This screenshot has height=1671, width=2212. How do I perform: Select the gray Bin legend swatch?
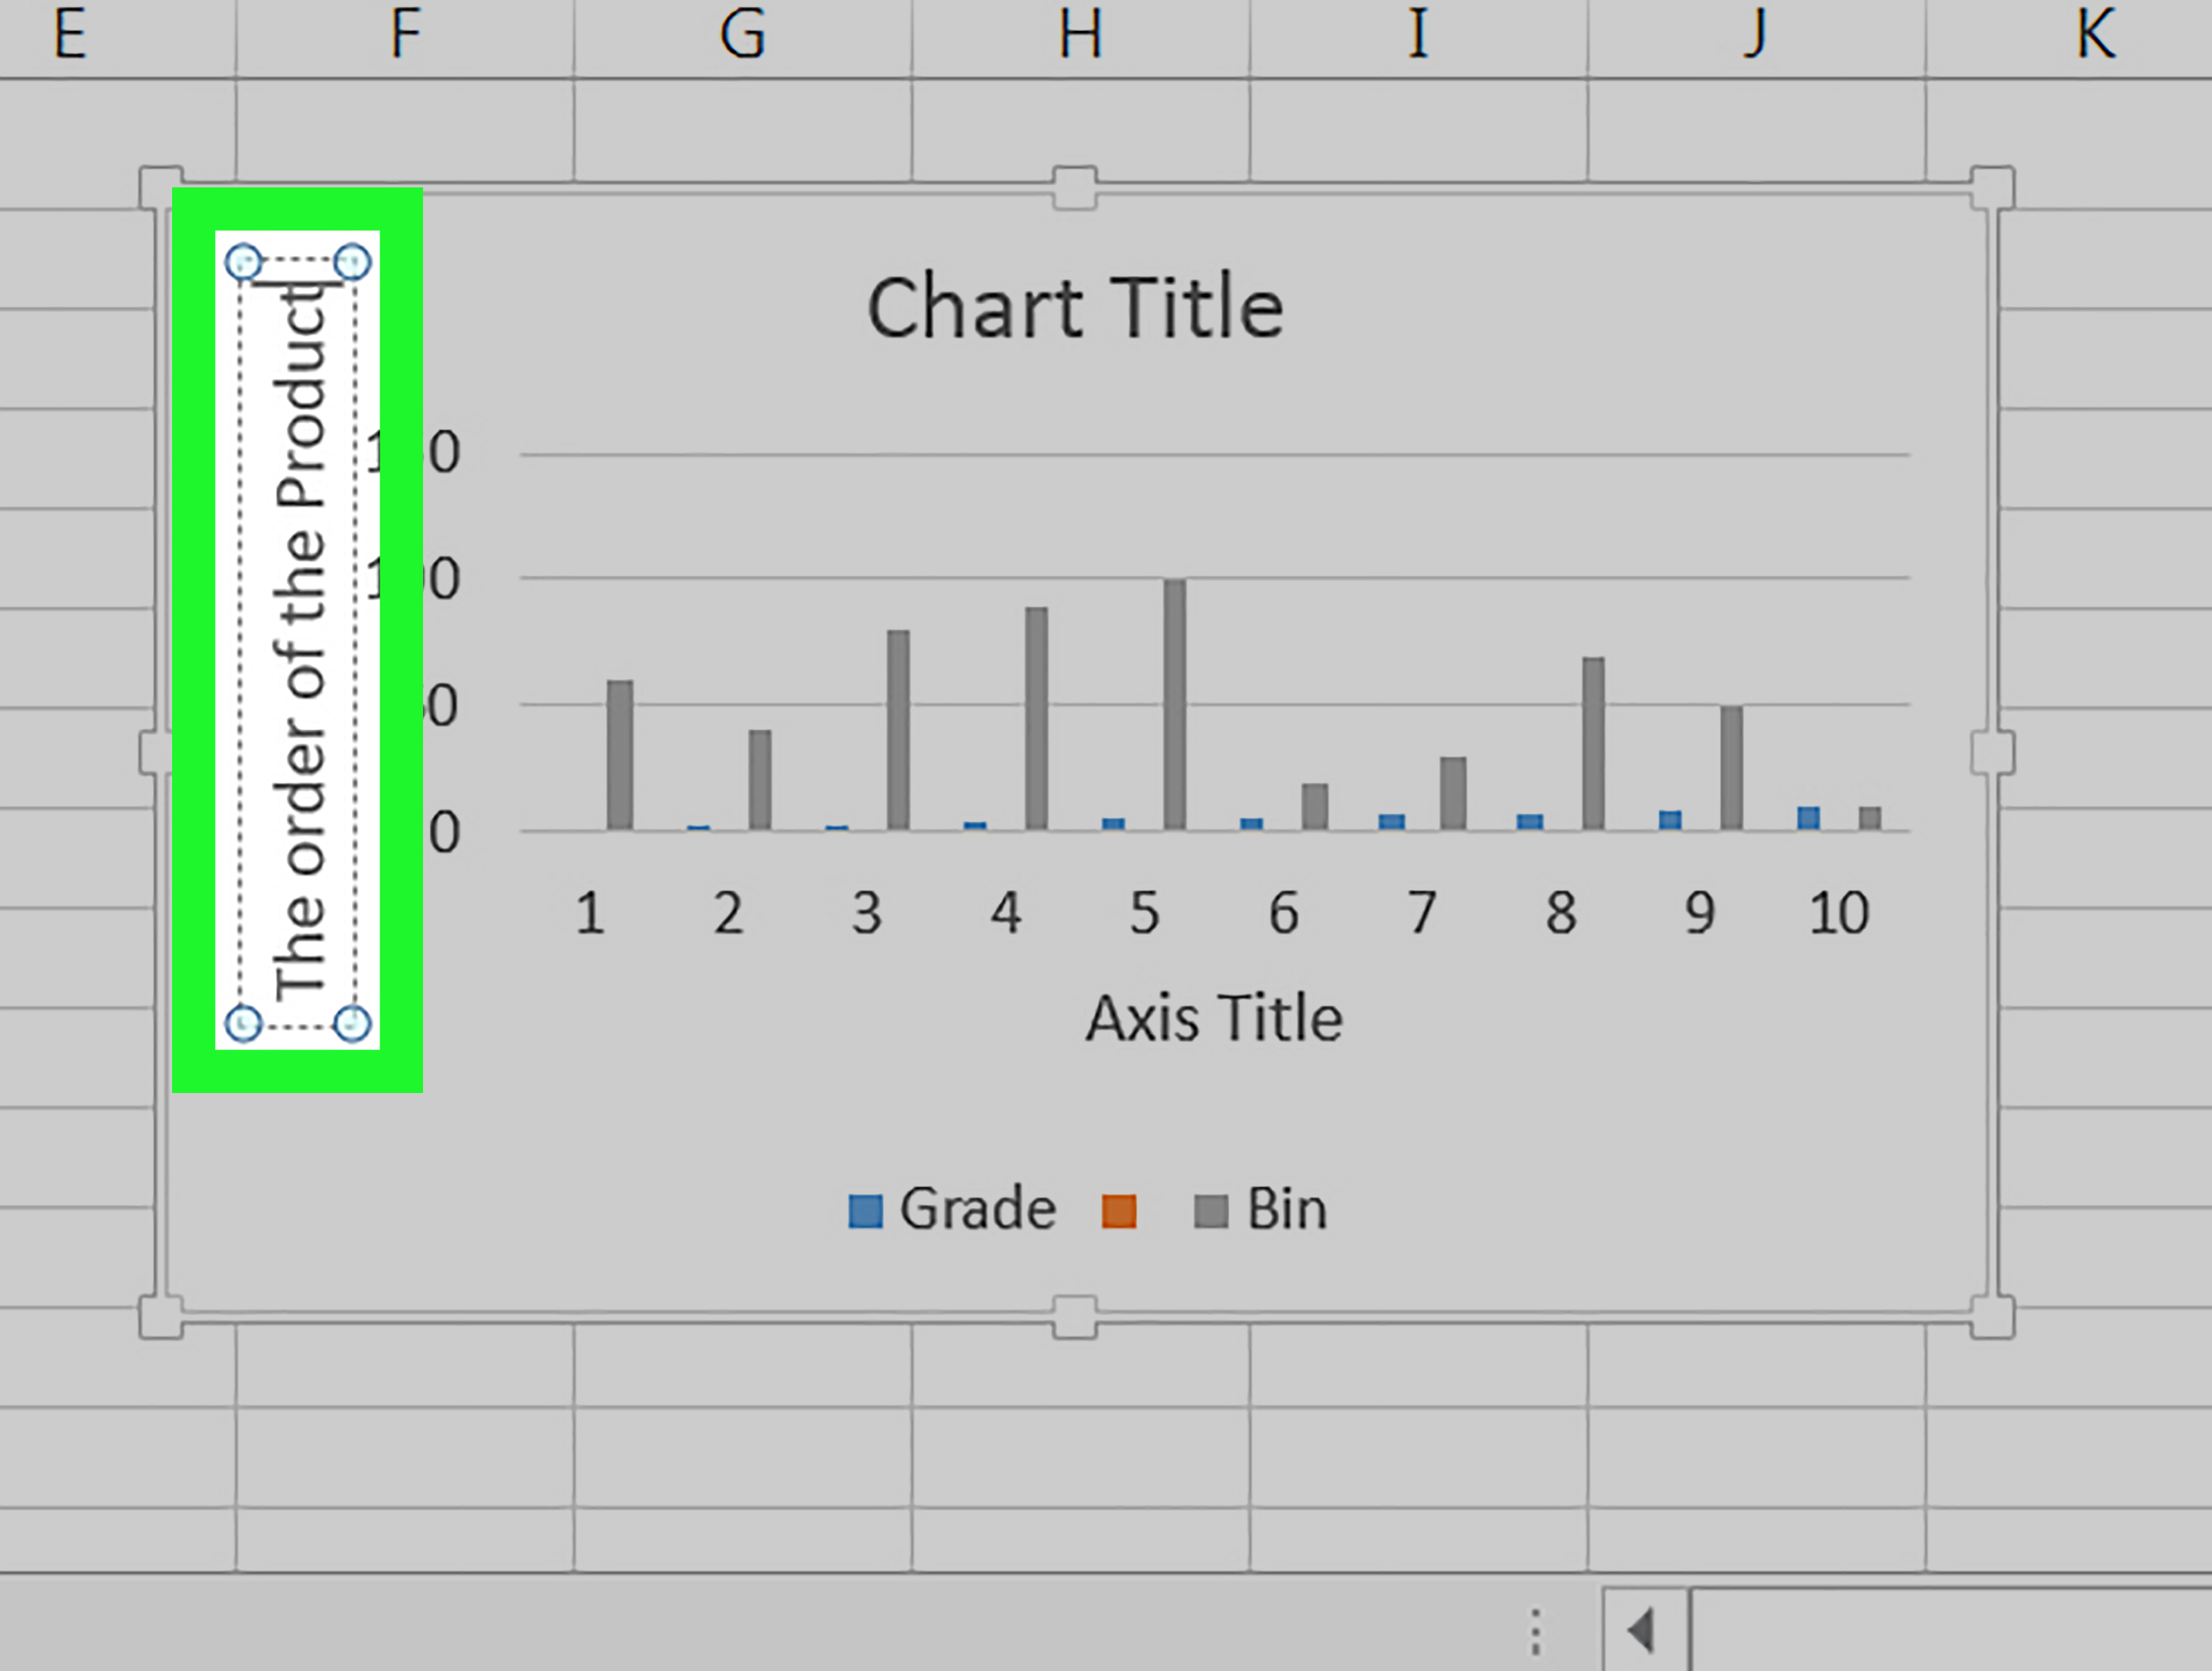click(1211, 1211)
